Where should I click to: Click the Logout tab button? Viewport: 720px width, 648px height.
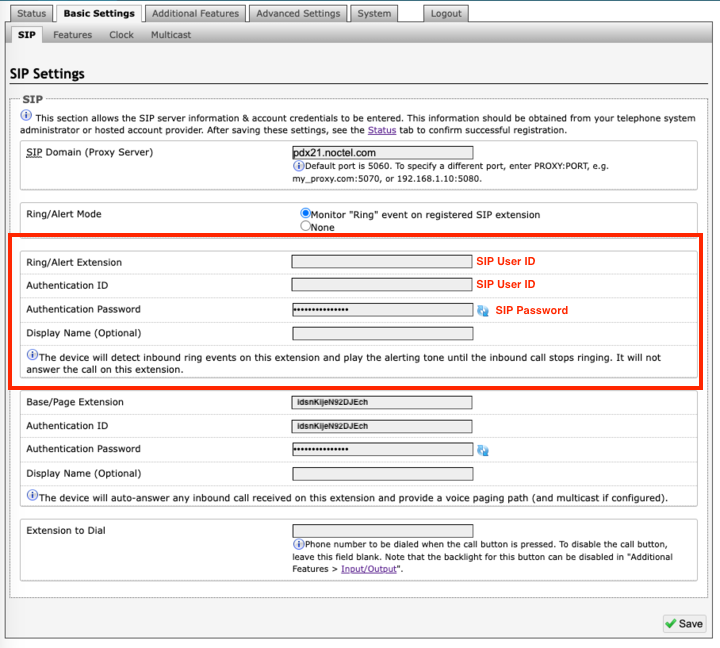pos(446,14)
